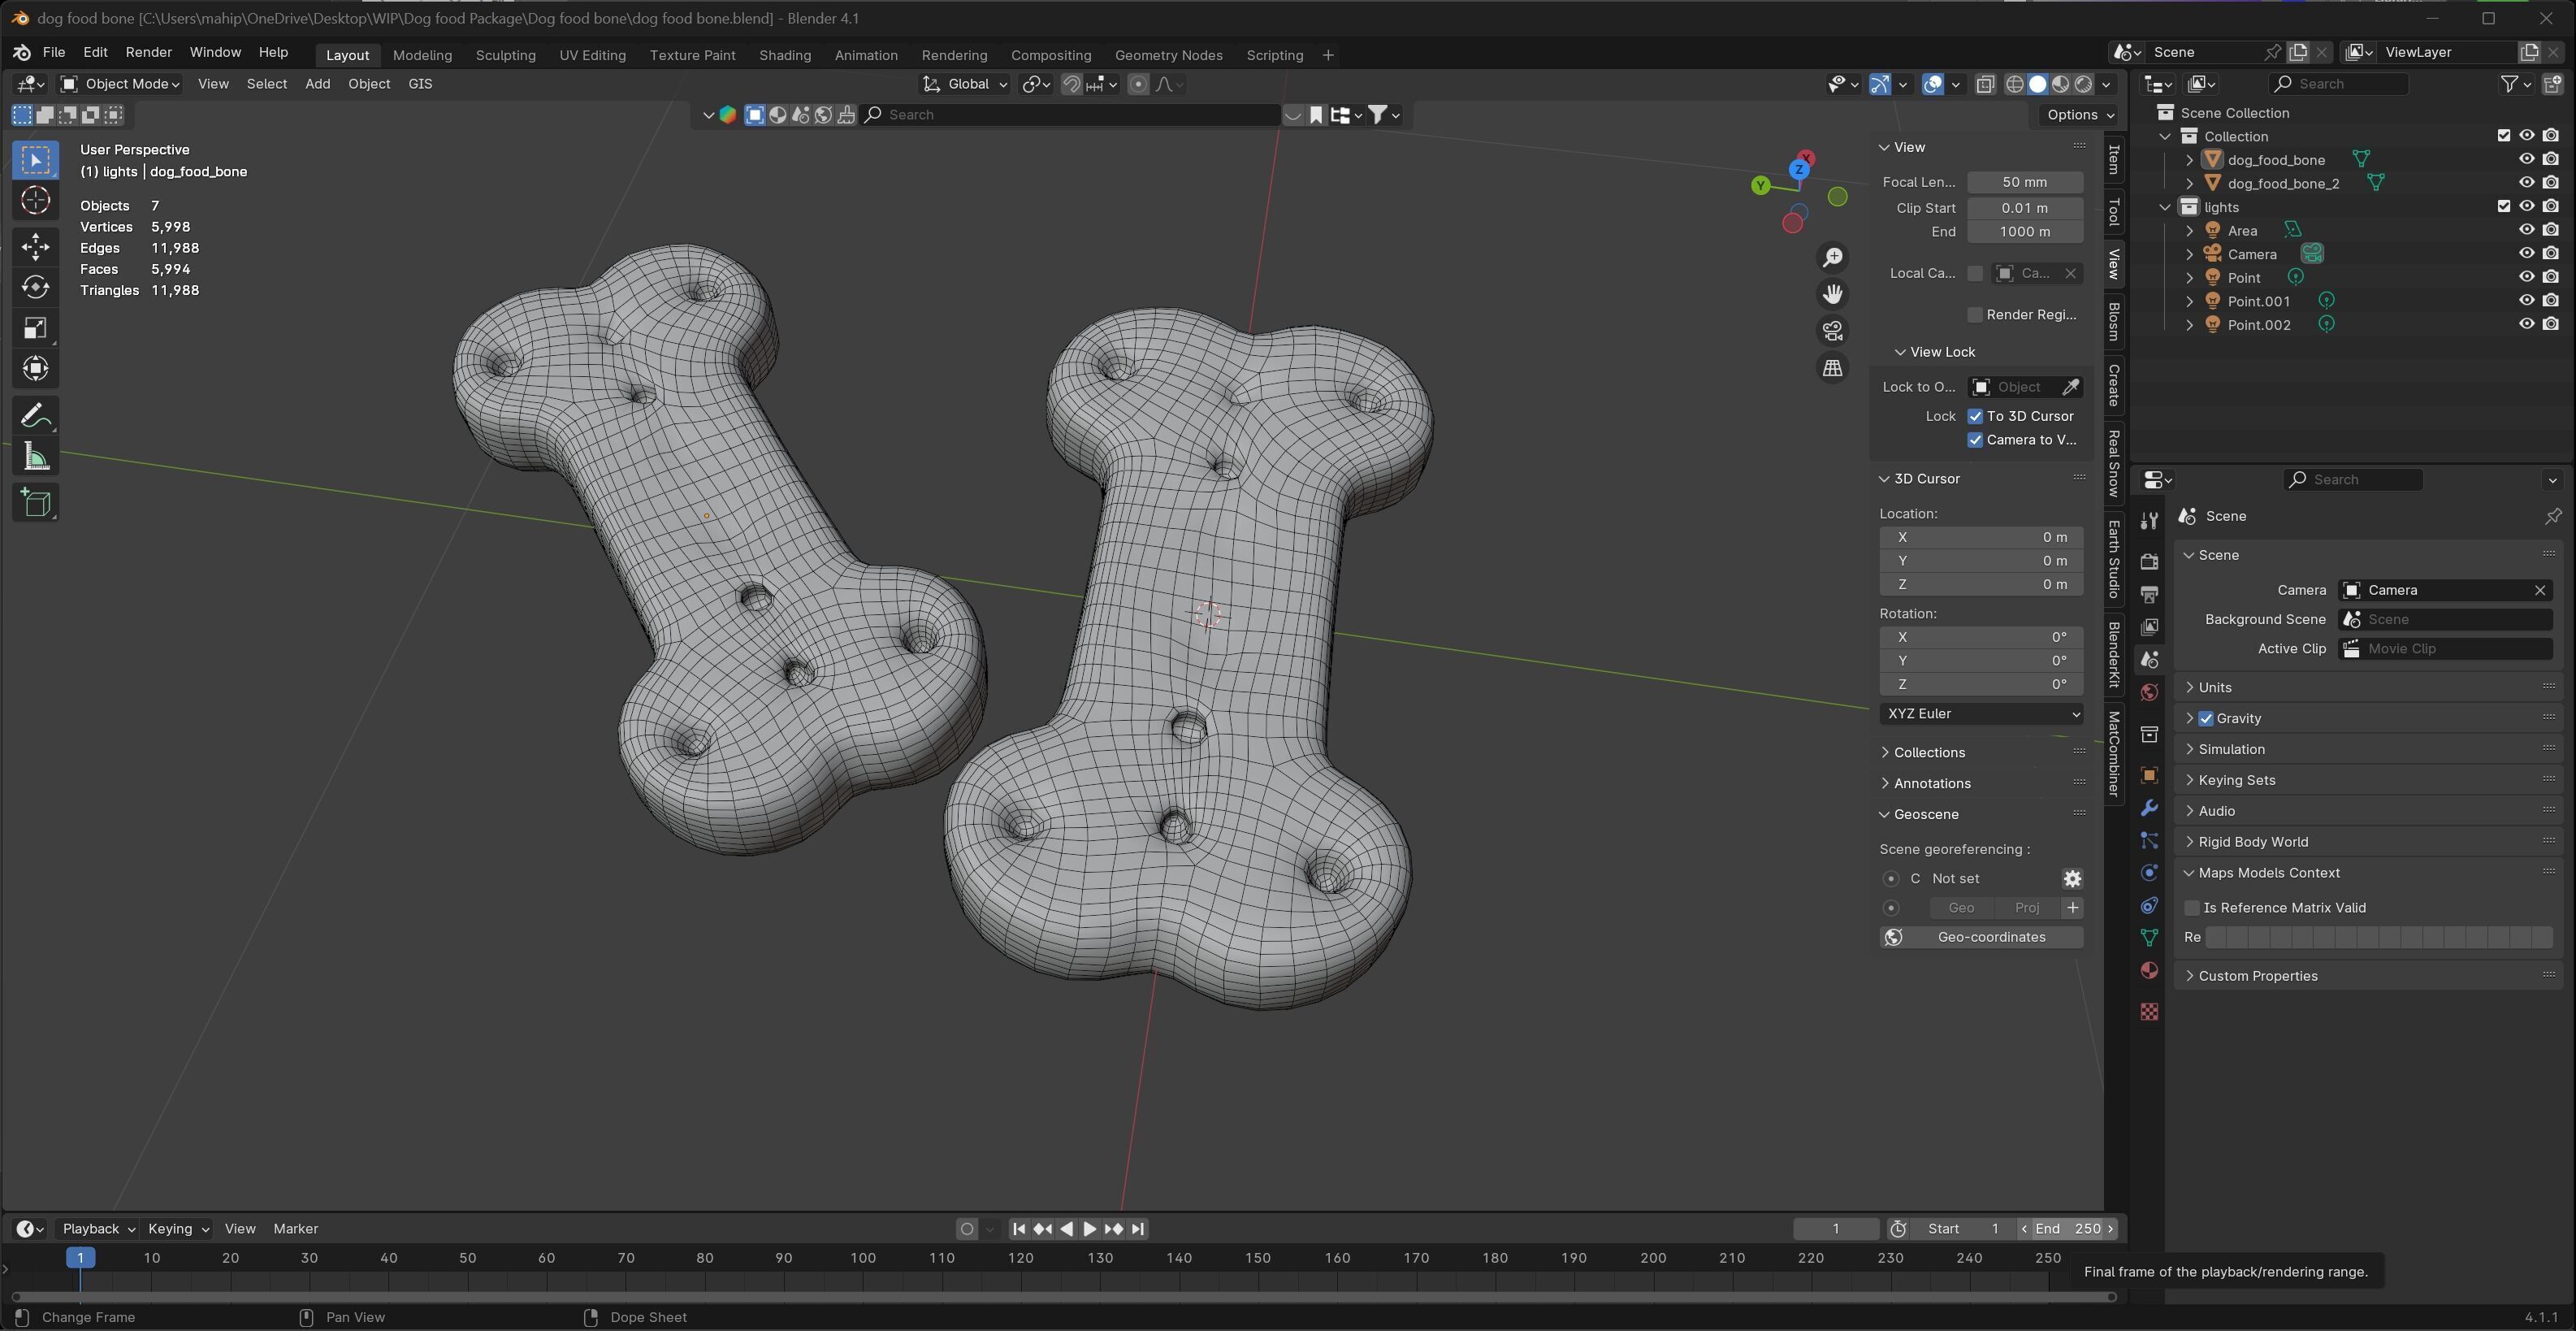Select the Move tool
This screenshot has height=1331, width=2576.
36,246
